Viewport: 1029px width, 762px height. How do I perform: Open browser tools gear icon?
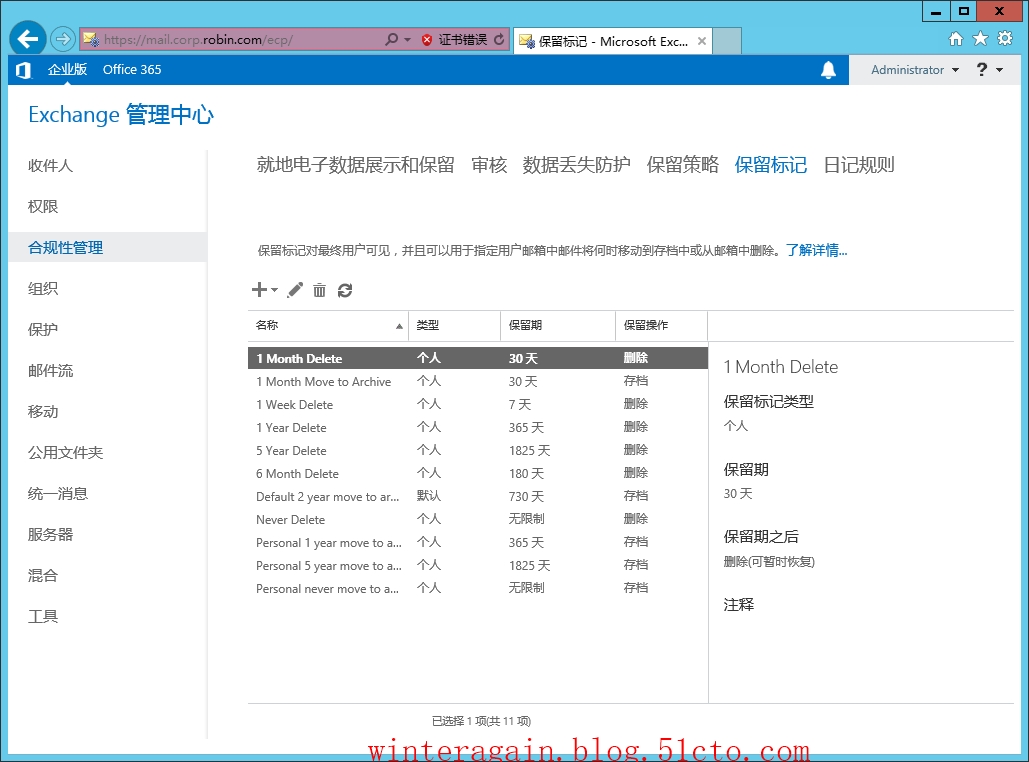pos(1005,39)
